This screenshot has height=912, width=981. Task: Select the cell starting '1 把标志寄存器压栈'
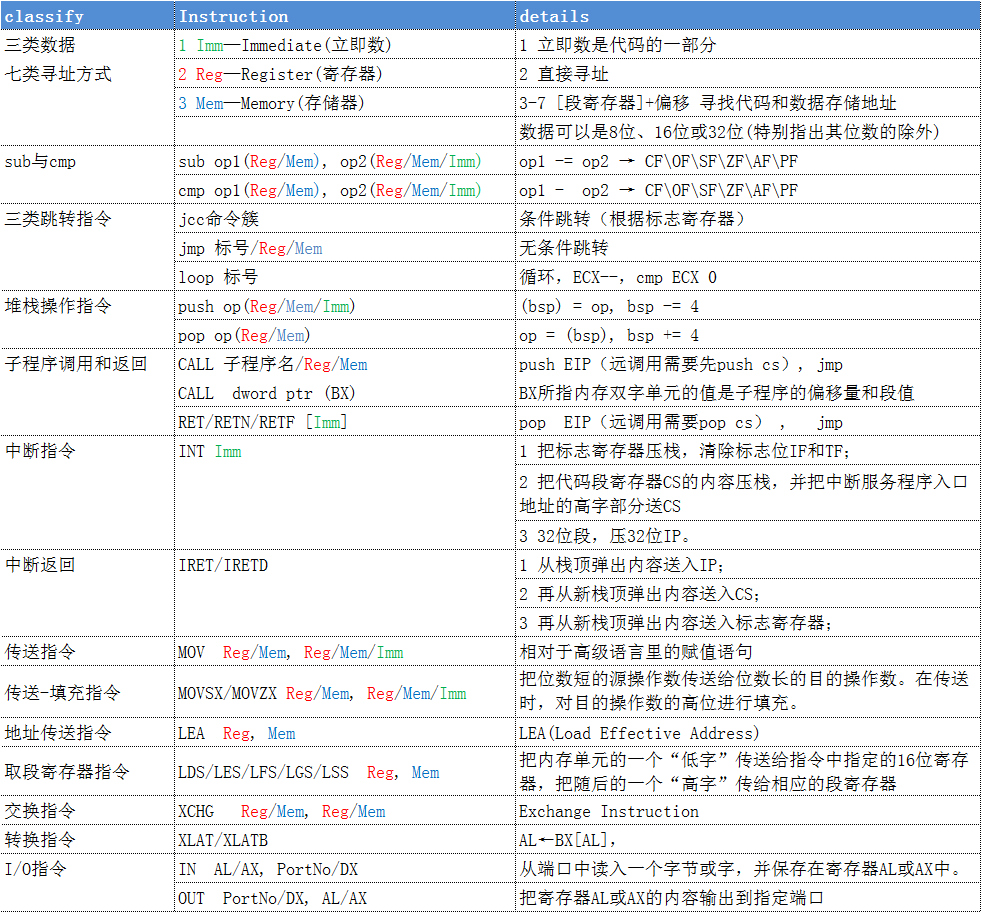(x=748, y=450)
